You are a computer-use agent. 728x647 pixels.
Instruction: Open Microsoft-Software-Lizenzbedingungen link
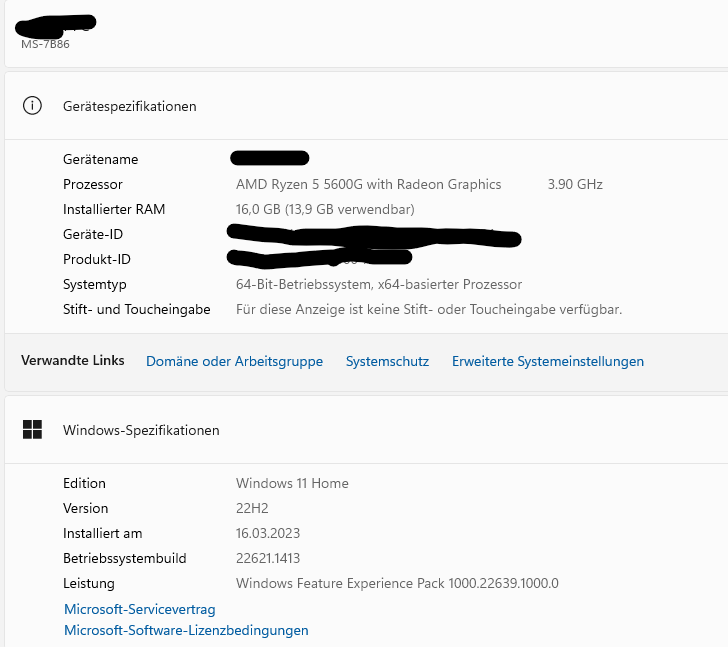coord(186,630)
